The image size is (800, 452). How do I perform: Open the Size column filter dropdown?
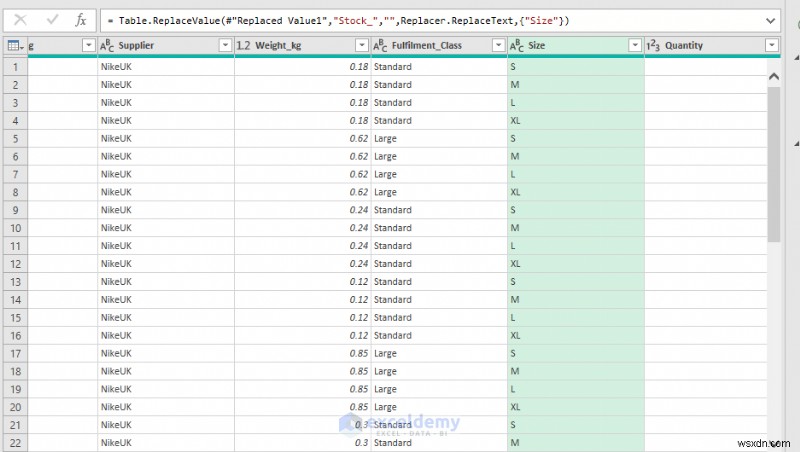click(635, 45)
